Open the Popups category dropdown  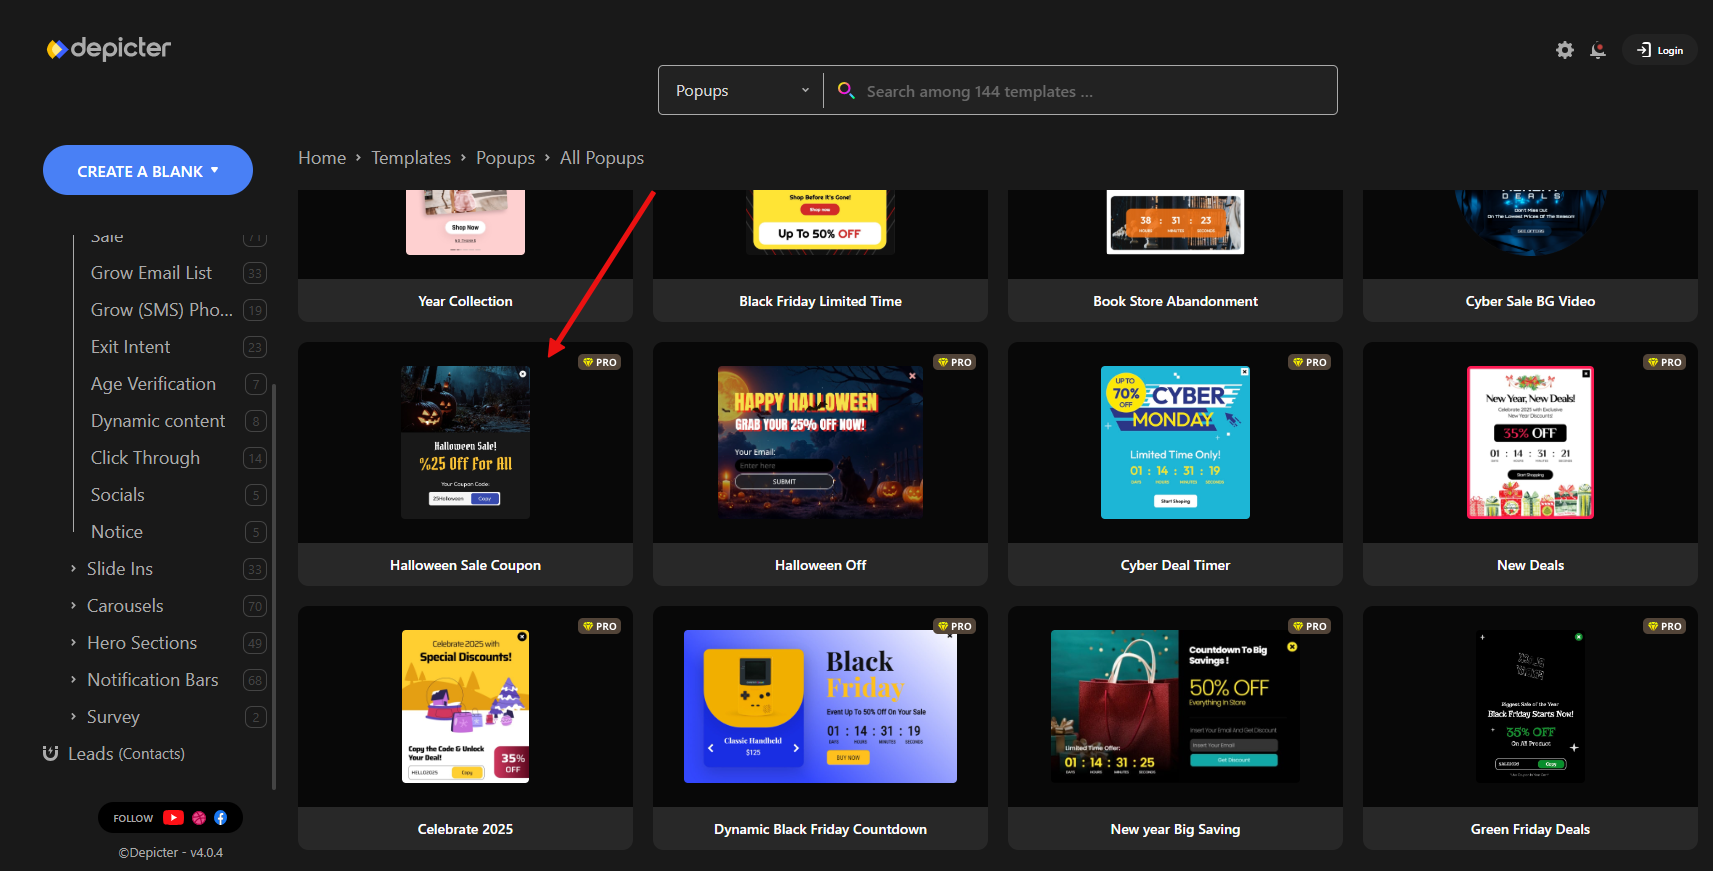[x=741, y=90]
